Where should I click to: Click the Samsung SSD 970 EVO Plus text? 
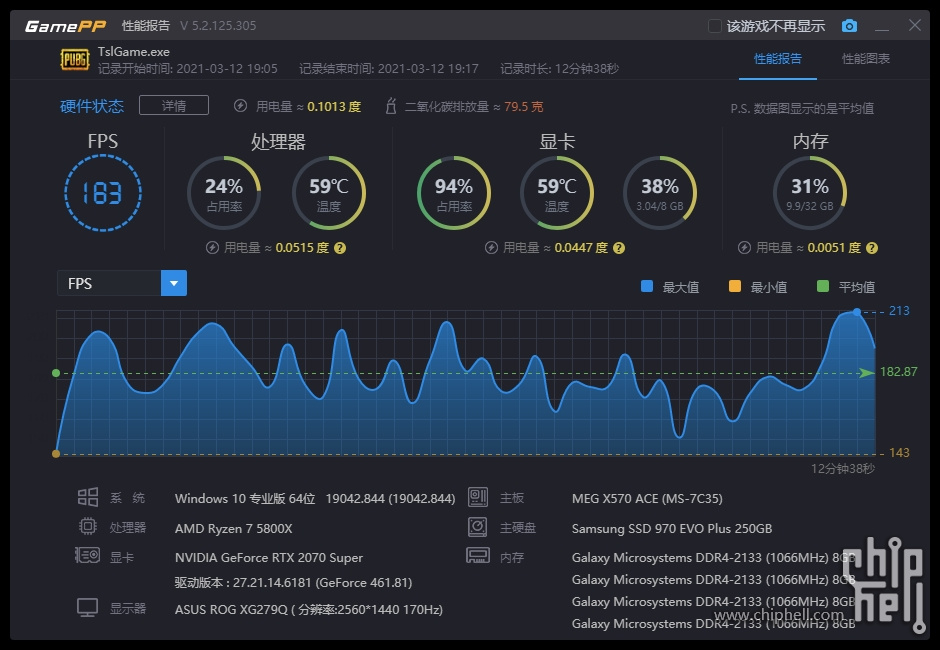tap(671, 528)
